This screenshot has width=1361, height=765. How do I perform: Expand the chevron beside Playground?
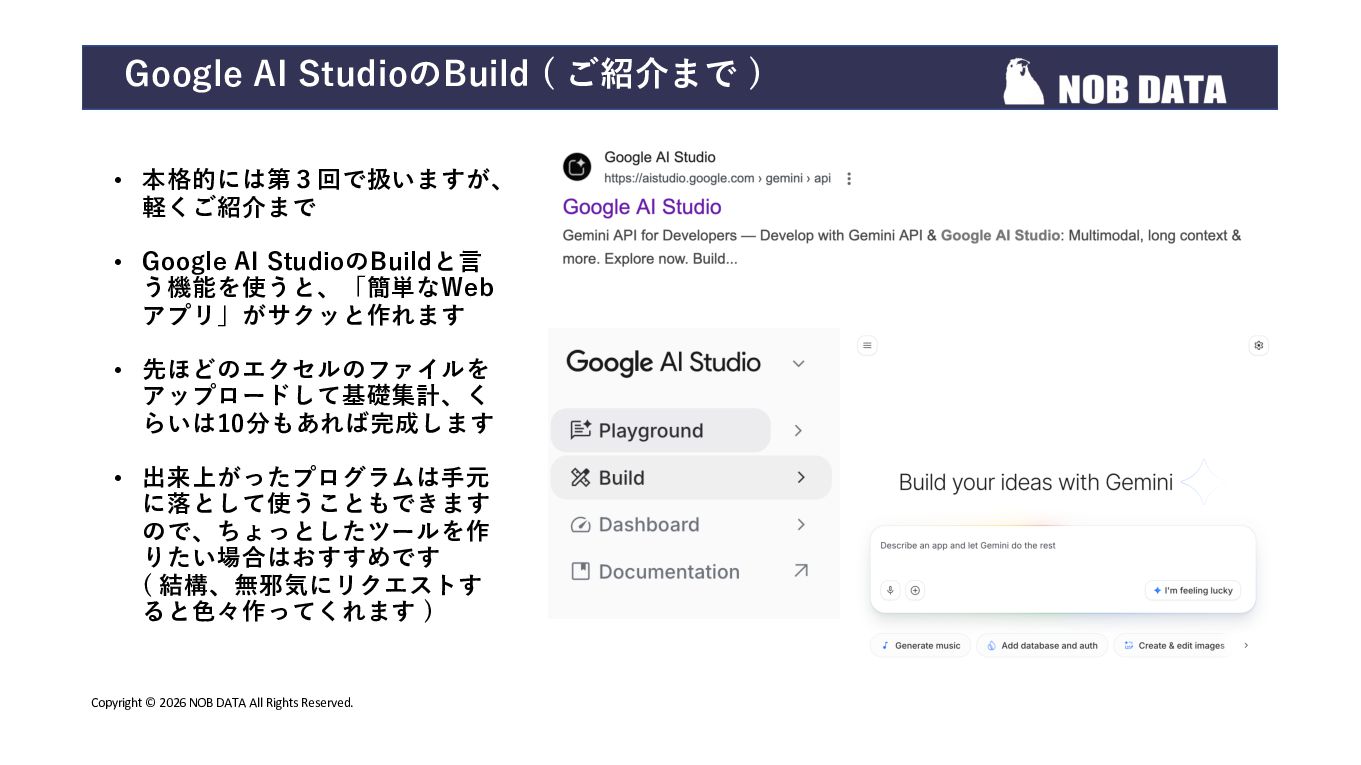pos(798,430)
